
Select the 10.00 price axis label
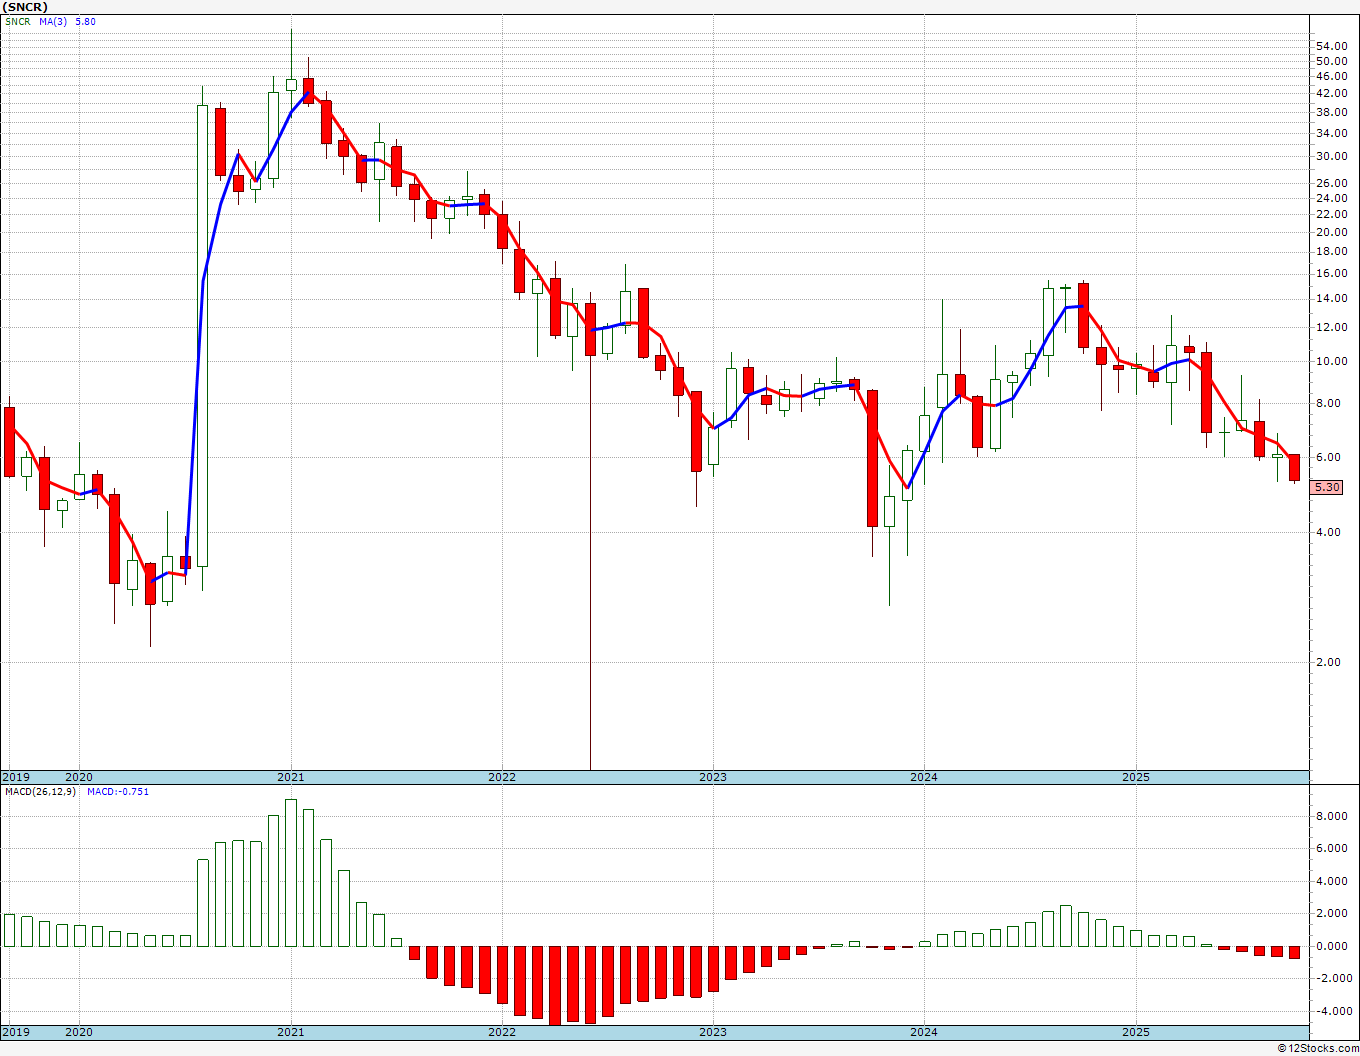pyautogui.click(x=1331, y=362)
